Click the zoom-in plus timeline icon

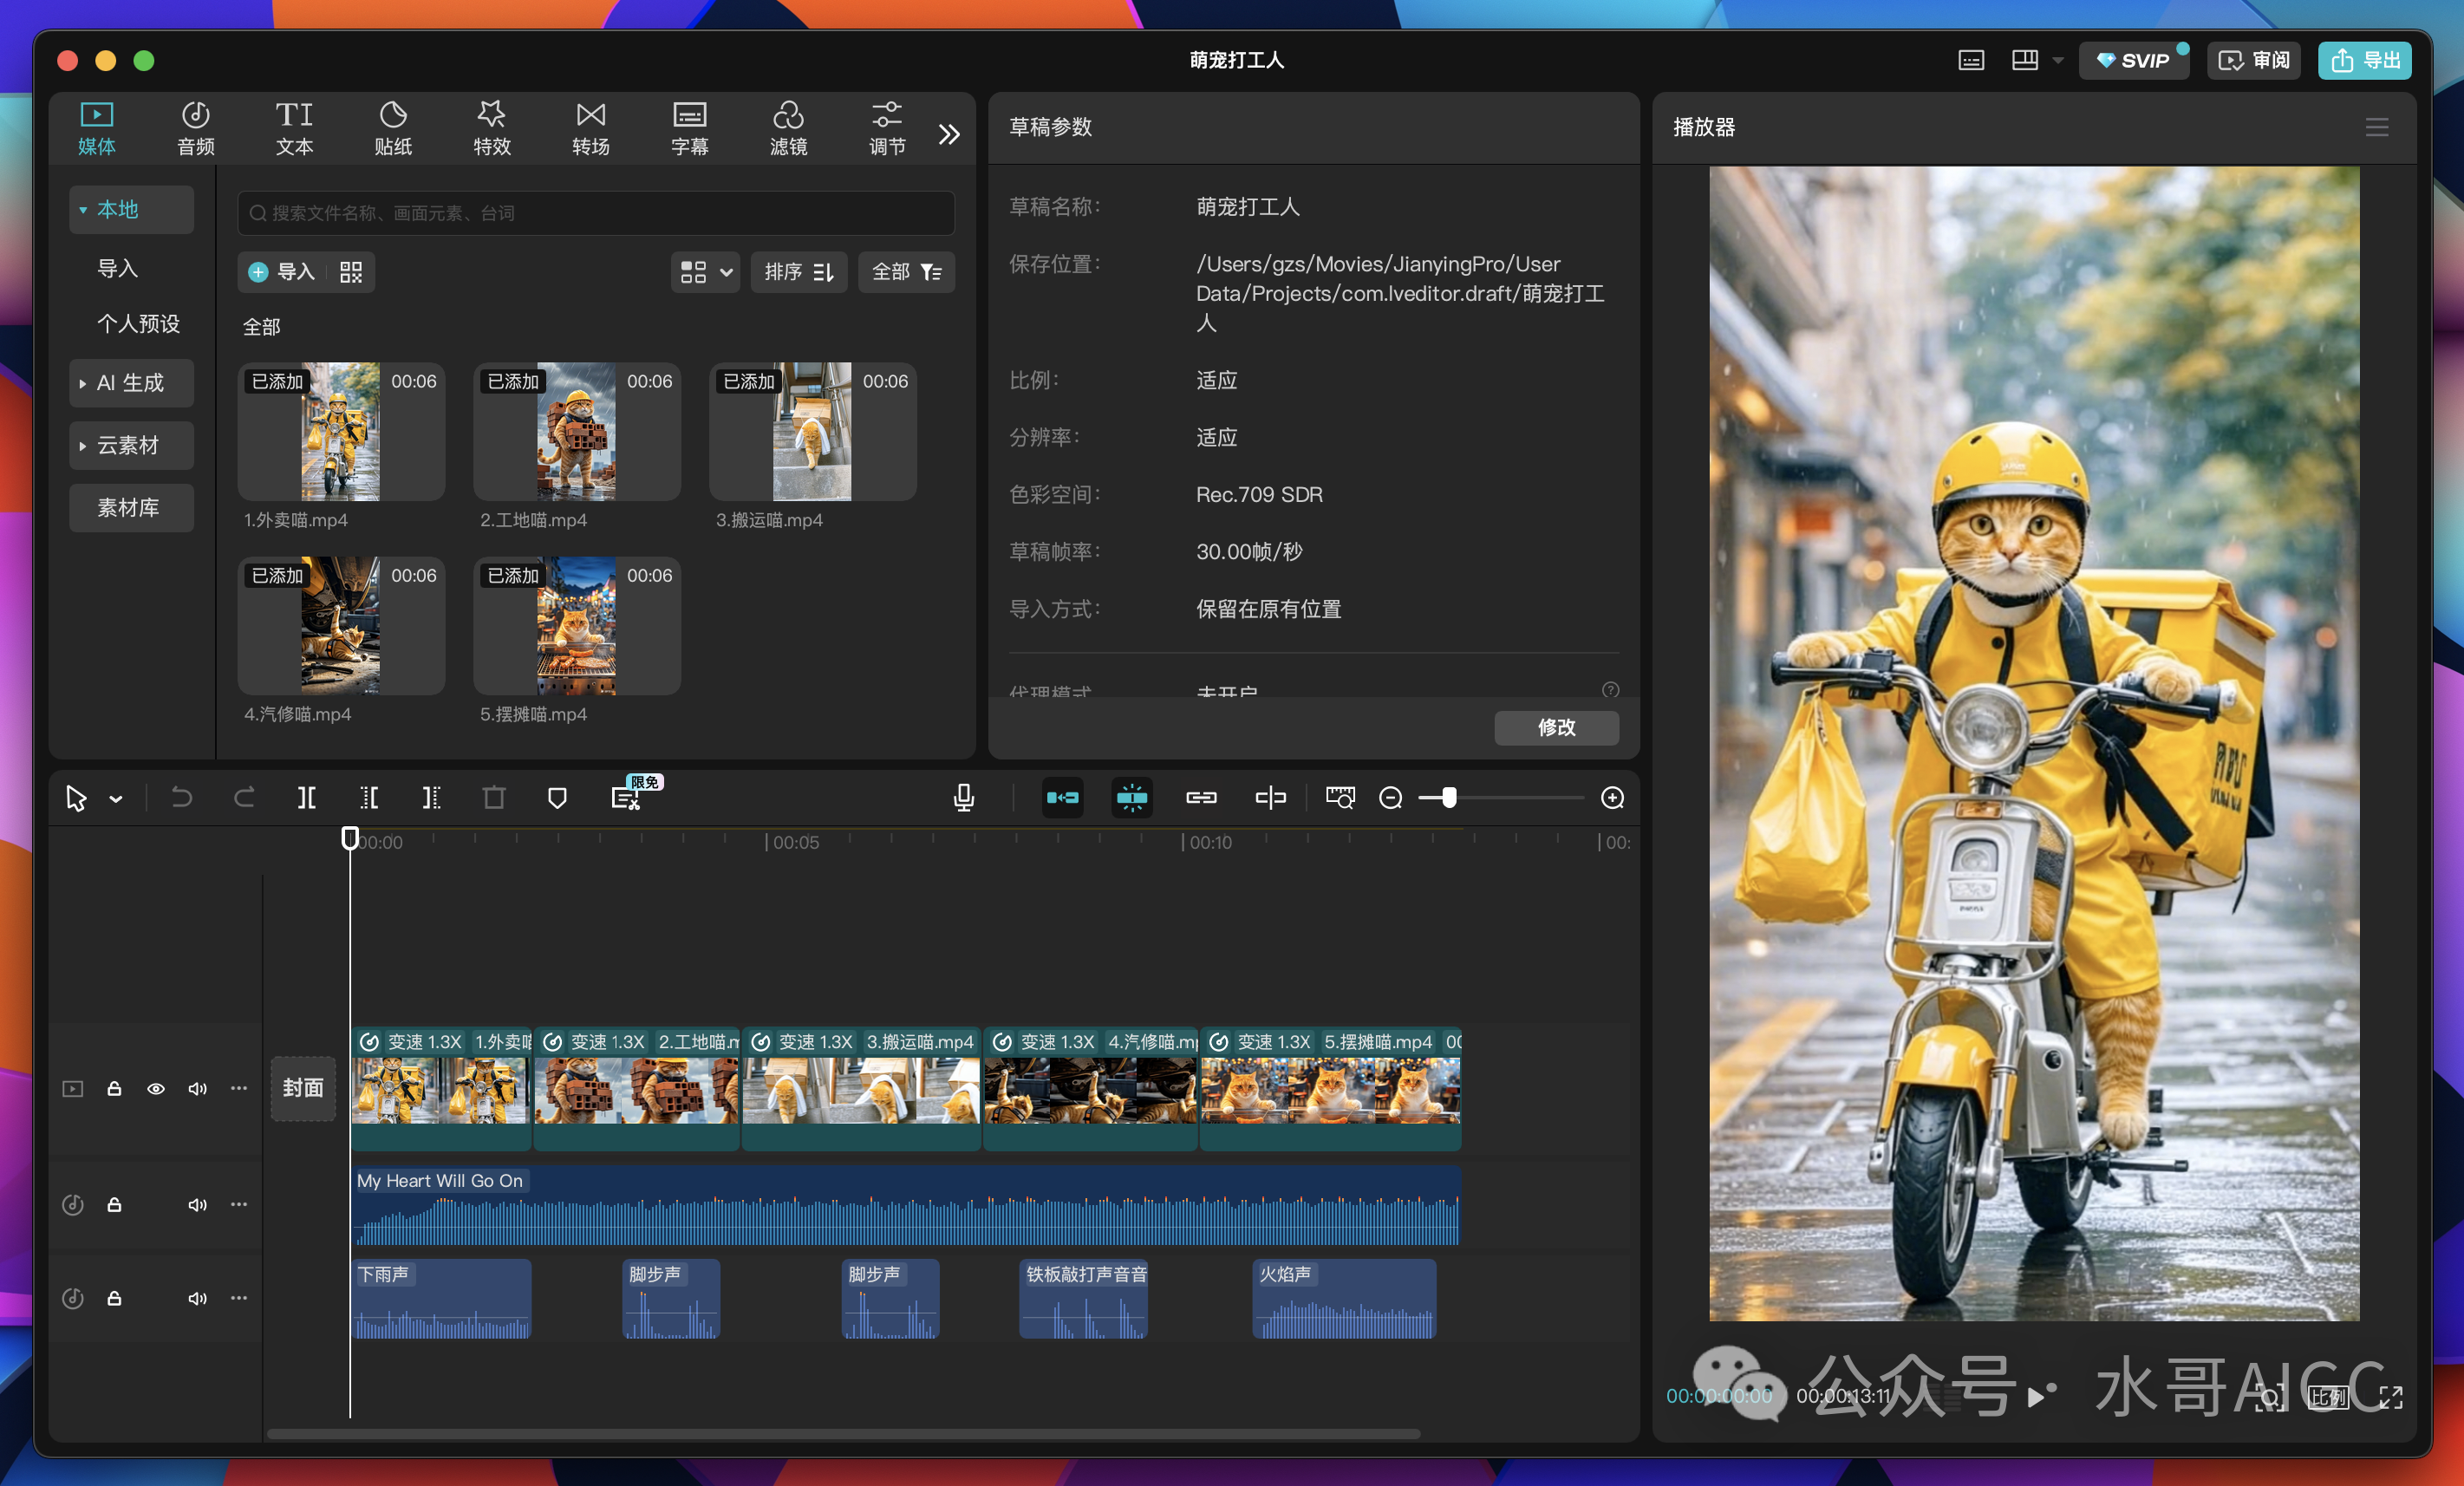(1612, 797)
